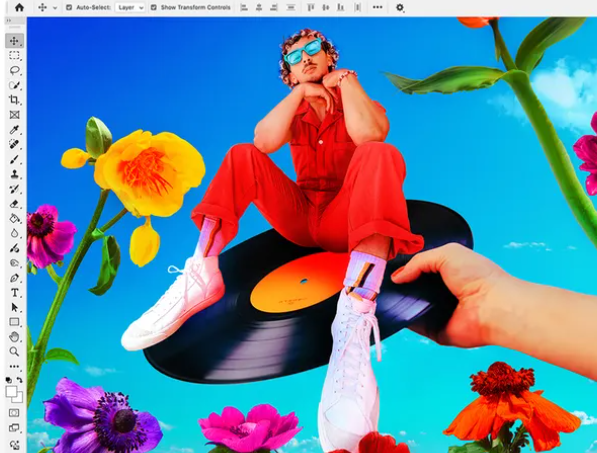Select the Rectangular Marquee tool
Screen dimensions: 597x453
pyautogui.click(x=14, y=56)
